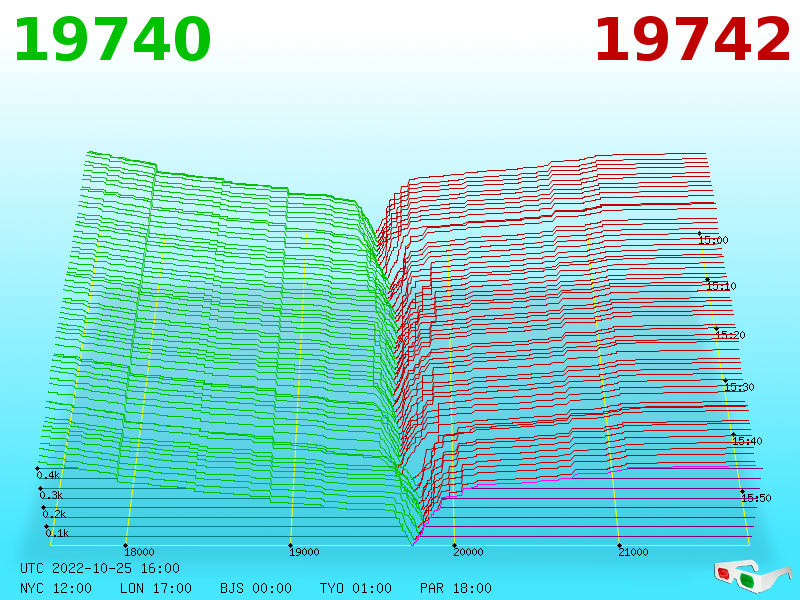
Task: Click the PAR 18:00 clock text
Action: [456, 588]
